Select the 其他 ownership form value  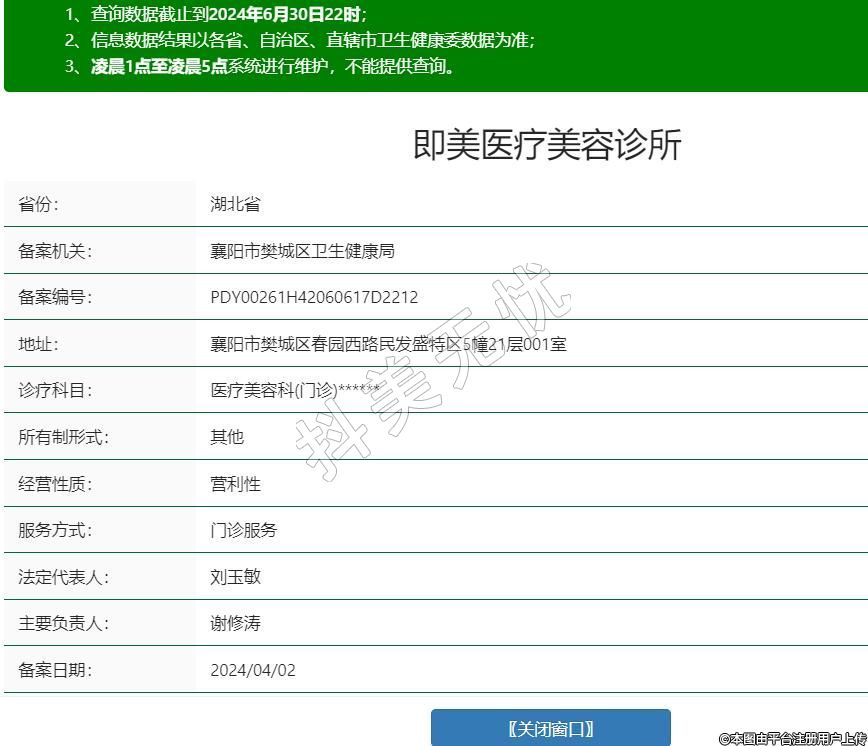pos(227,437)
